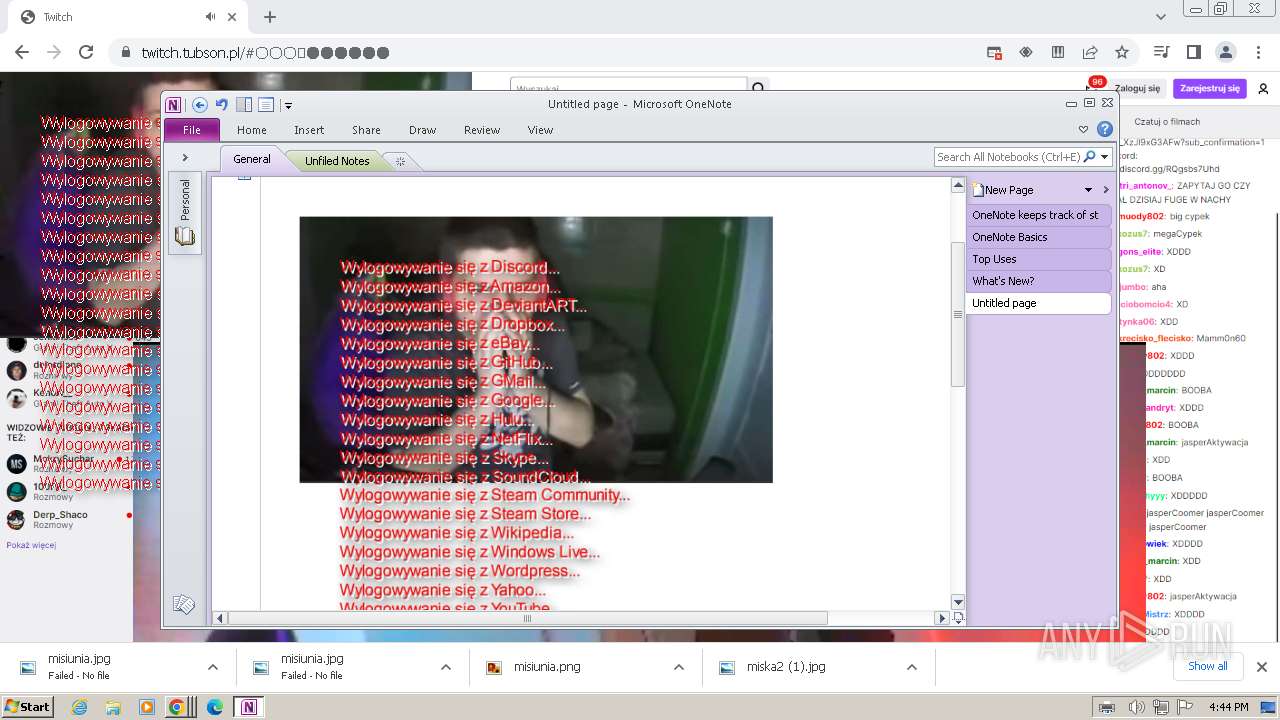Open a new Chrome tab with plus button
Screen dimensions: 1280x720
click(x=270, y=17)
